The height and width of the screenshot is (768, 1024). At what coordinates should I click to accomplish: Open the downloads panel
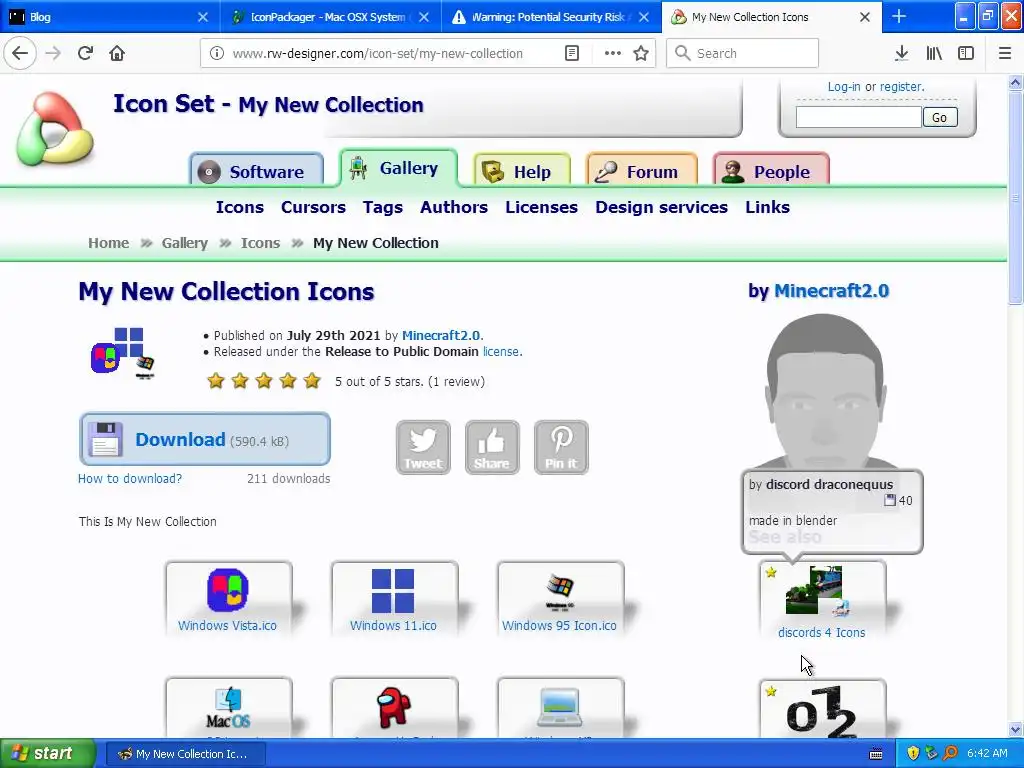901,53
